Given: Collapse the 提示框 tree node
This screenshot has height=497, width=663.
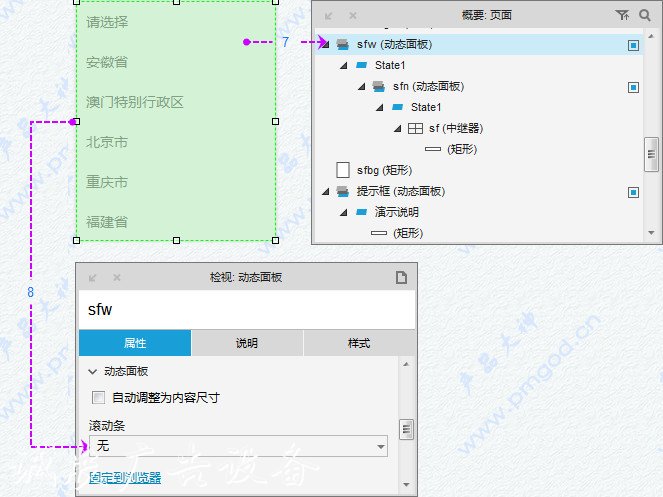Looking at the screenshot, I should point(326,192).
